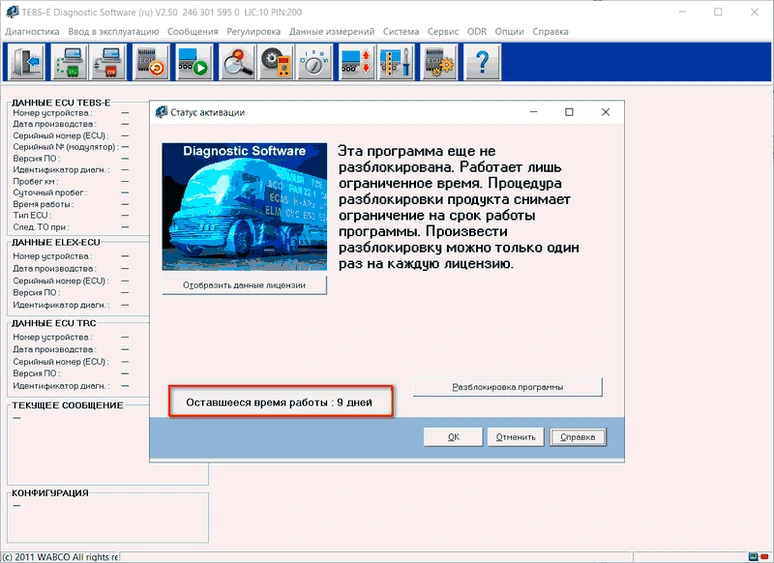774x563 pixels.
Task: Click the exit door toolbar icon
Action: coord(27,62)
